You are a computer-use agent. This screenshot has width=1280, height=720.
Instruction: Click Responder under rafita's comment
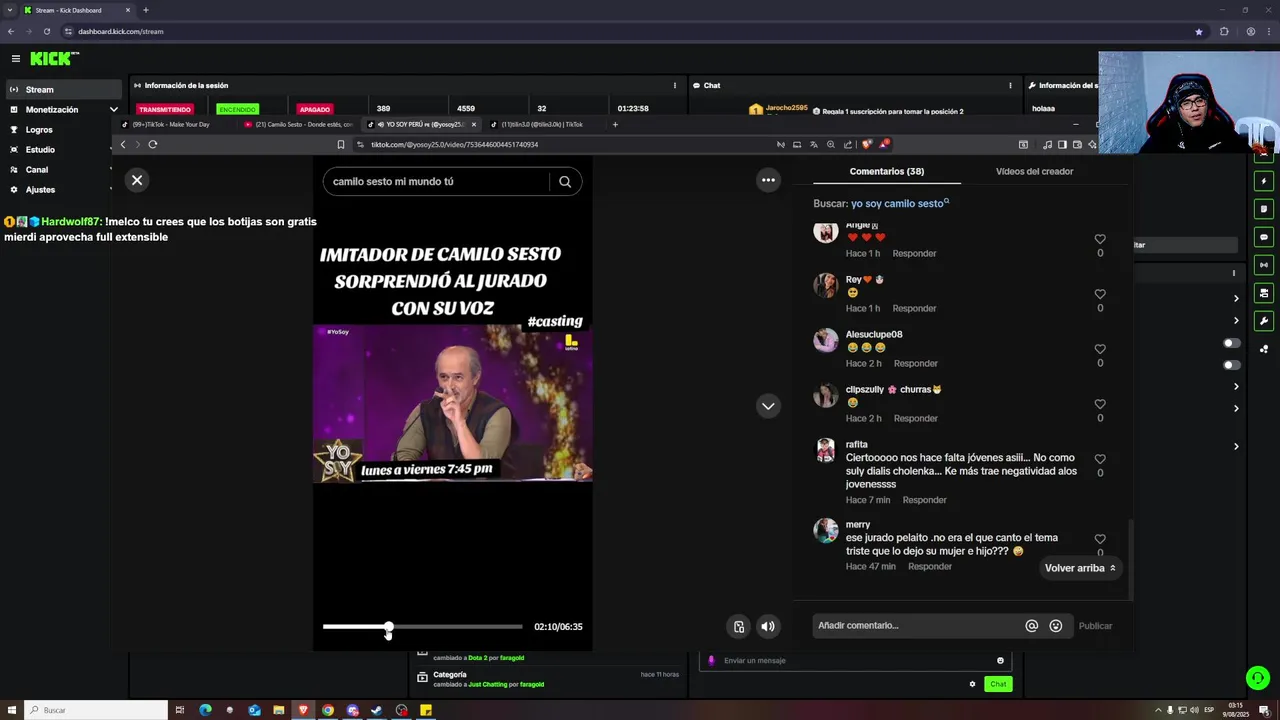[924, 500]
